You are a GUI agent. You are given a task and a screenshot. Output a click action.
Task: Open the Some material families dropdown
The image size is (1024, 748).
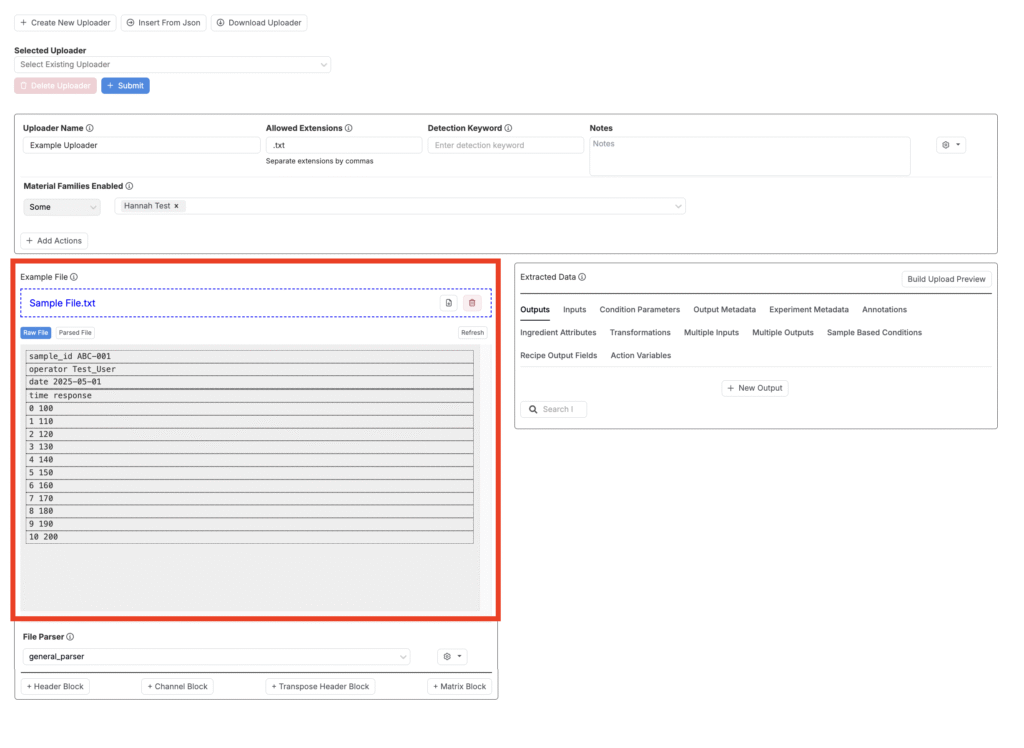[62, 207]
